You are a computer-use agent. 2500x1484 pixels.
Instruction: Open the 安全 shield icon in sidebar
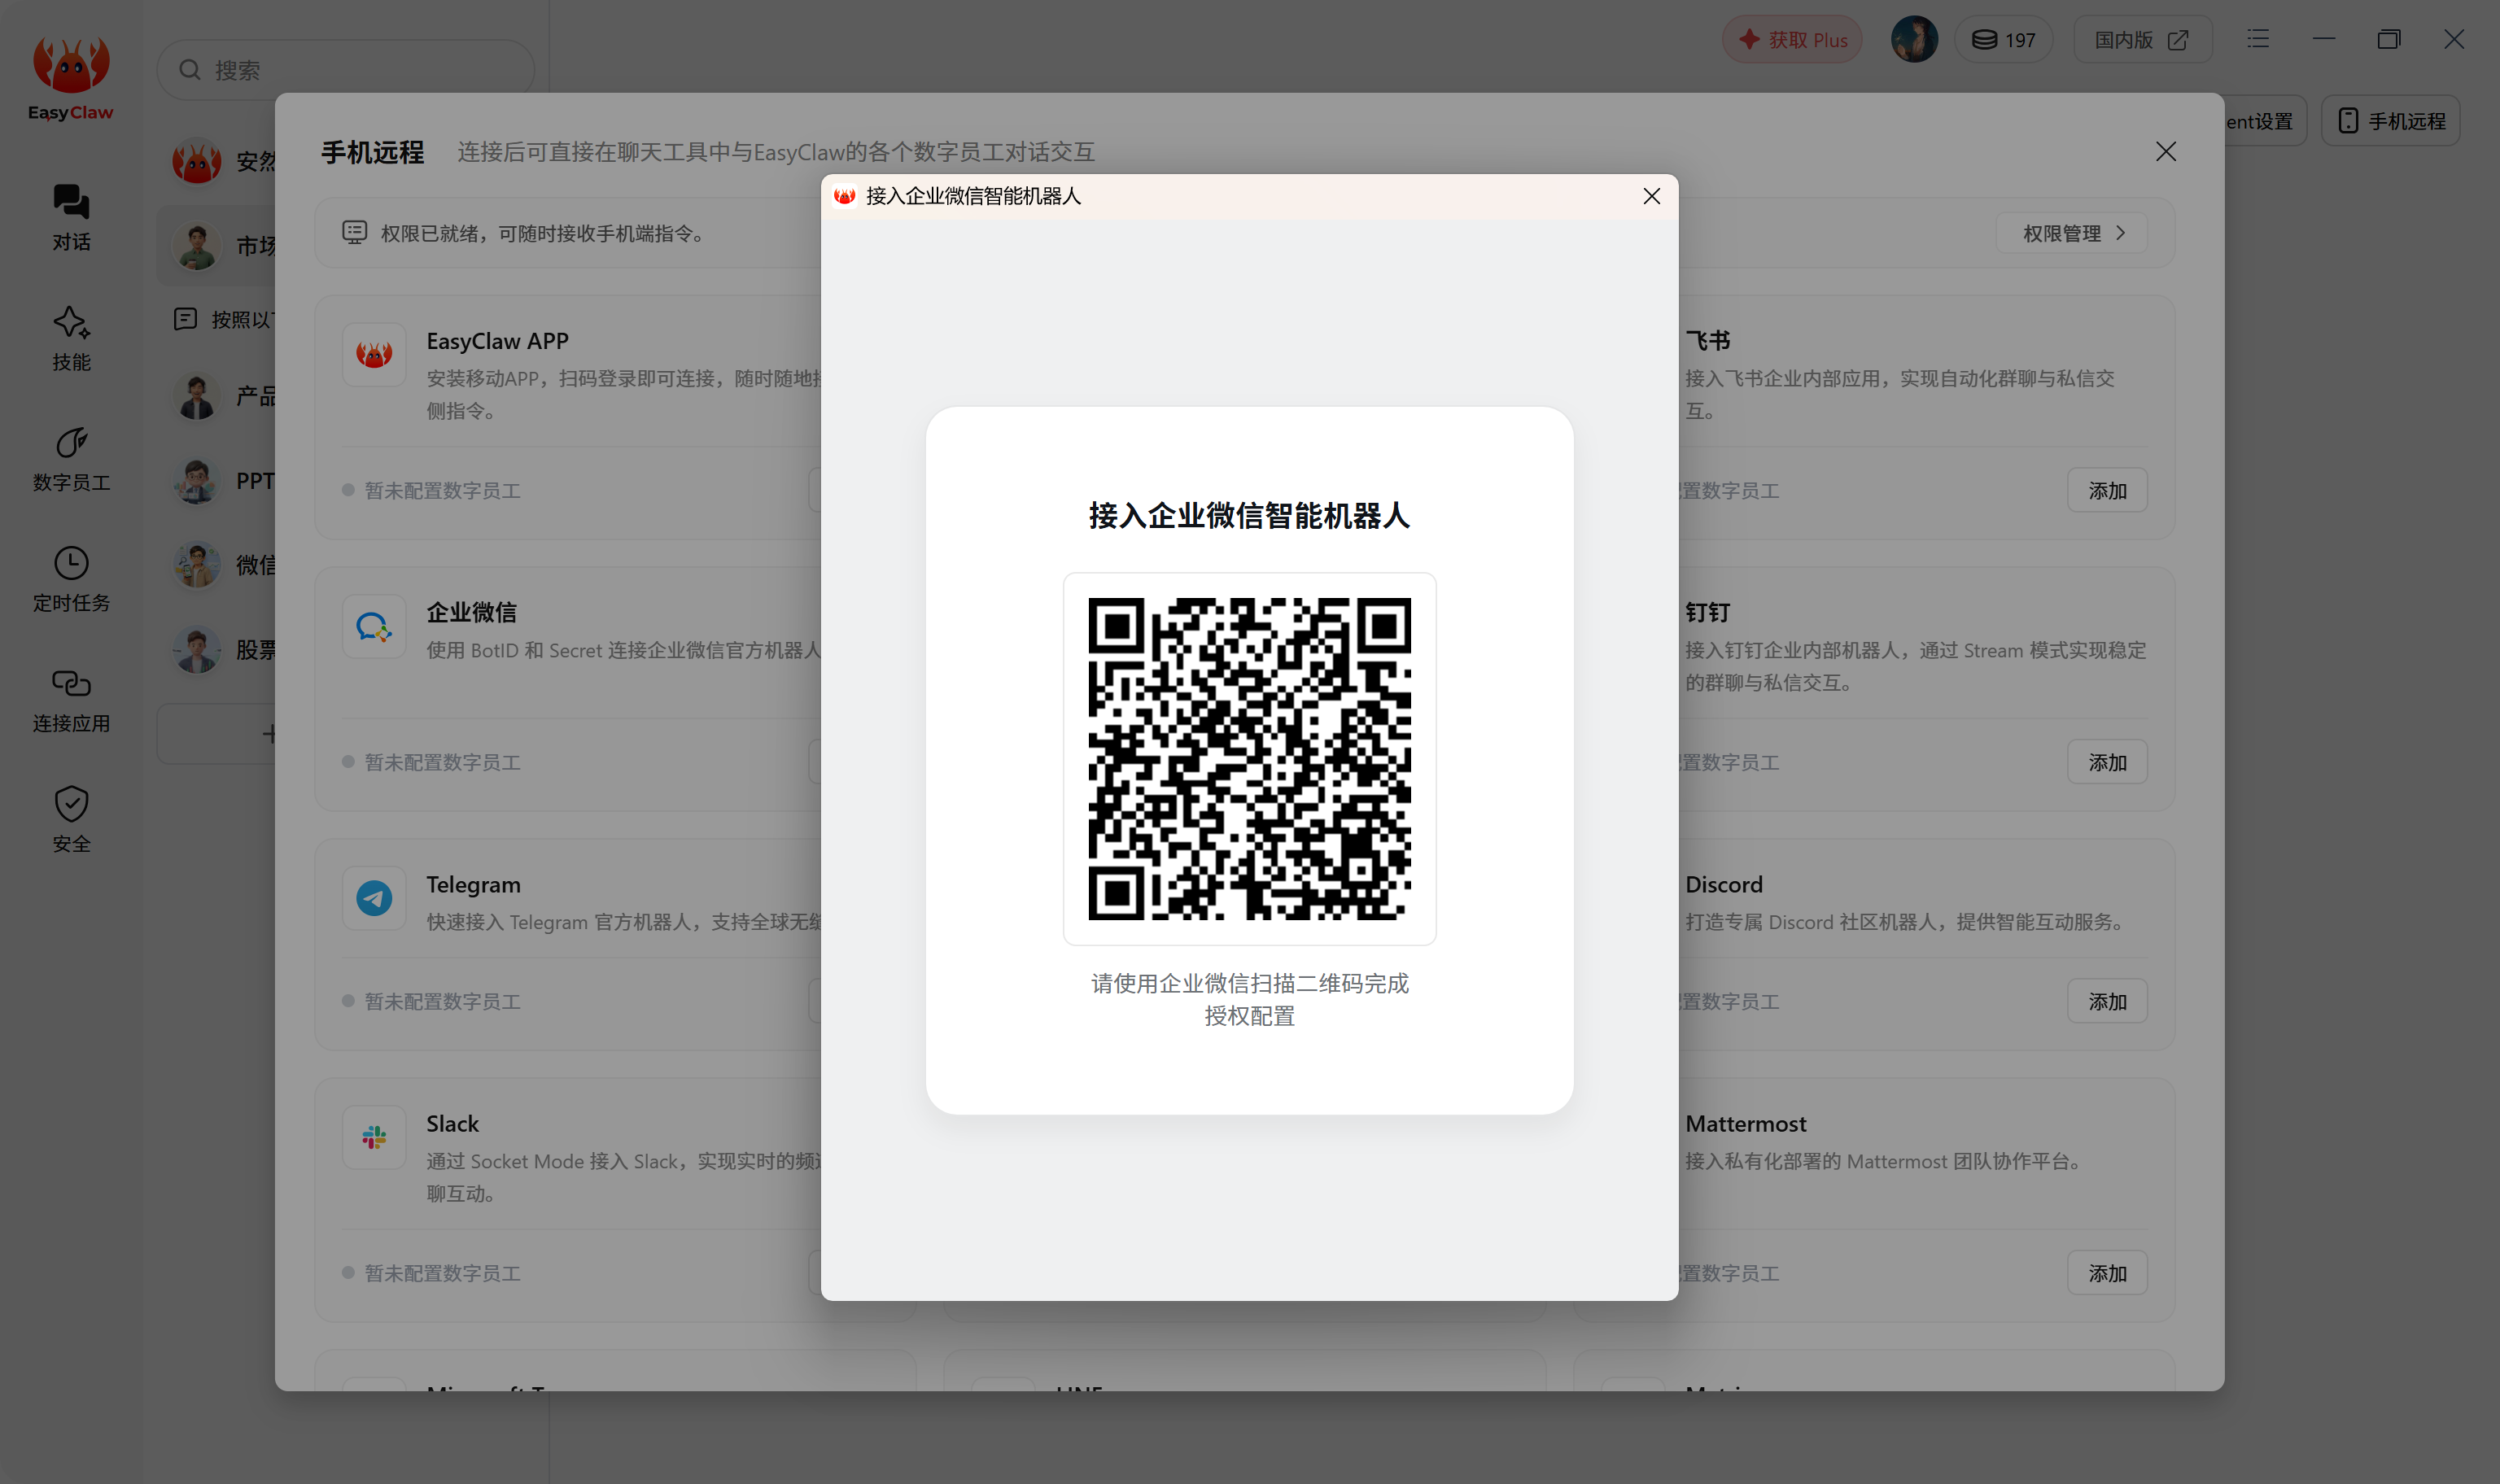[x=71, y=819]
